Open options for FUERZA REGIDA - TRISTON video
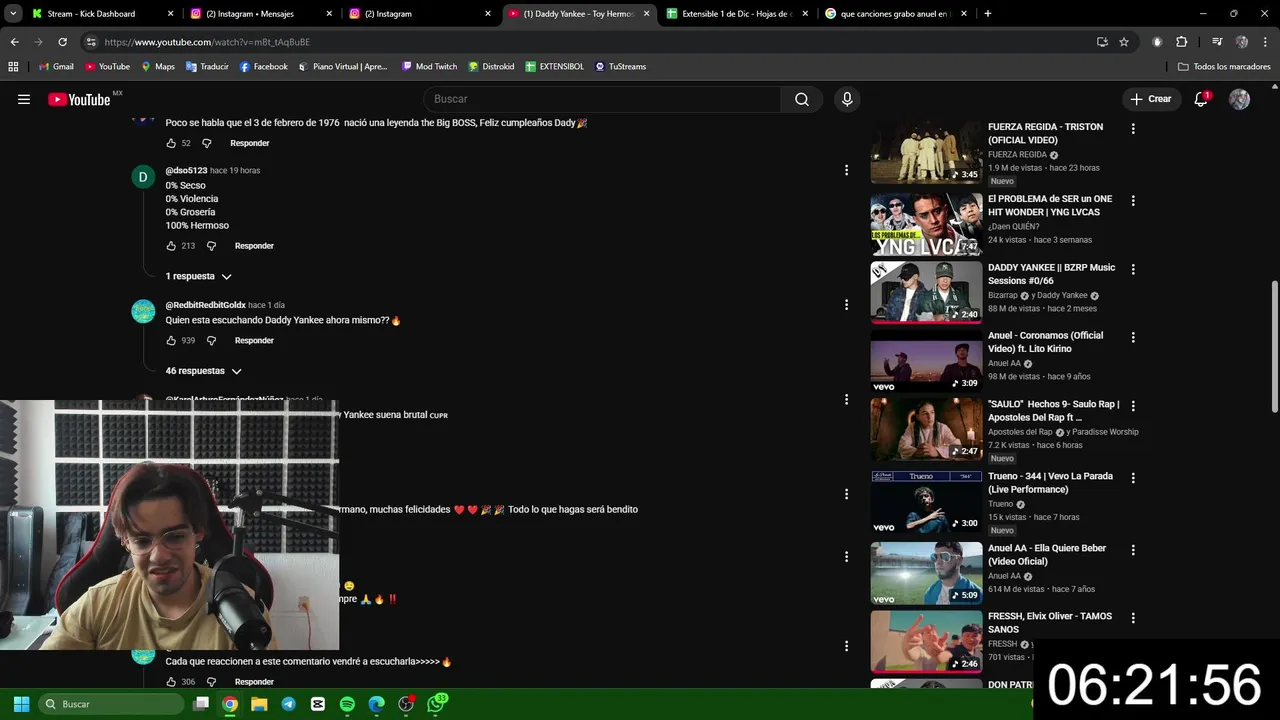 (1133, 129)
